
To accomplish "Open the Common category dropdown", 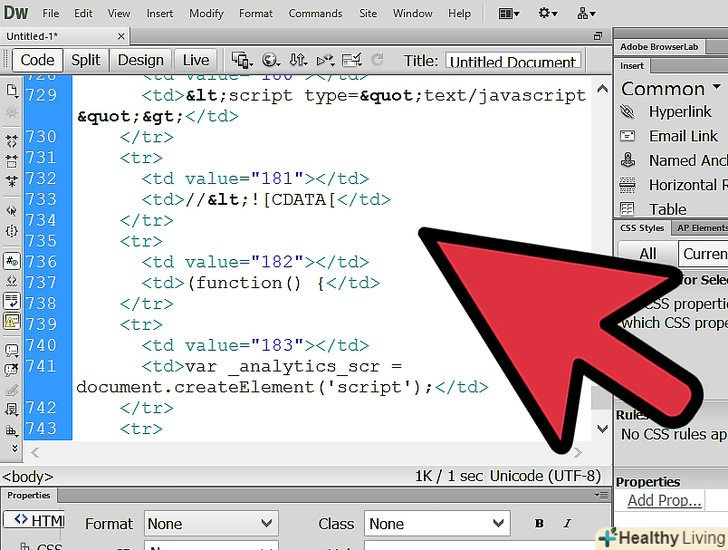I will [671, 89].
